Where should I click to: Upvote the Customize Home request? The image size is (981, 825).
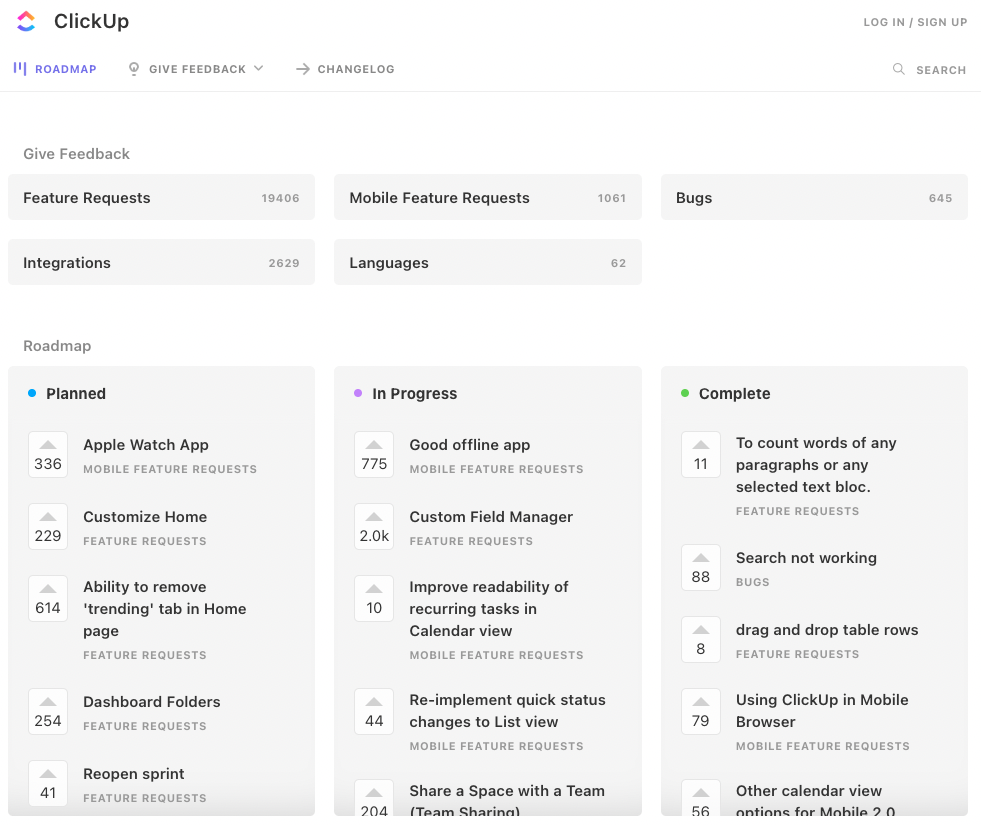coord(48,527)
